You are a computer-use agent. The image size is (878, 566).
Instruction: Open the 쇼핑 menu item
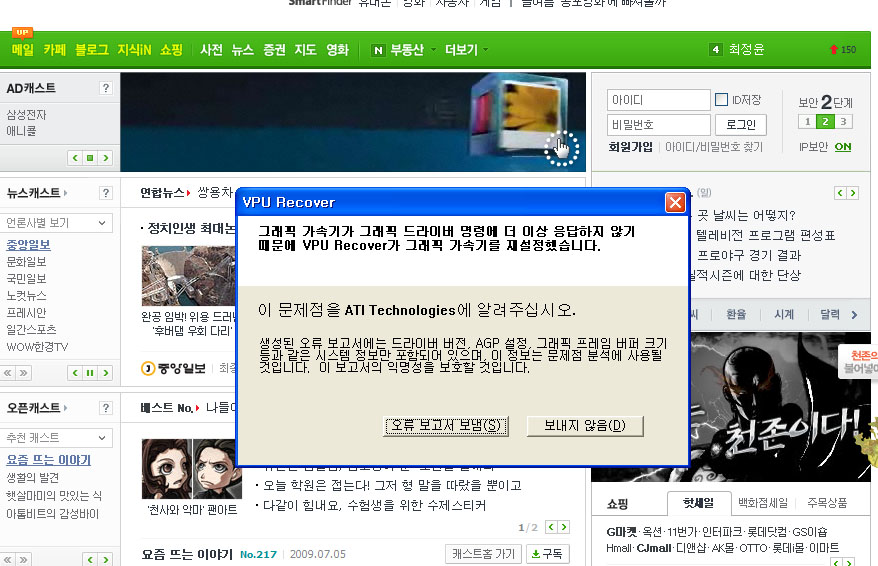171,50
